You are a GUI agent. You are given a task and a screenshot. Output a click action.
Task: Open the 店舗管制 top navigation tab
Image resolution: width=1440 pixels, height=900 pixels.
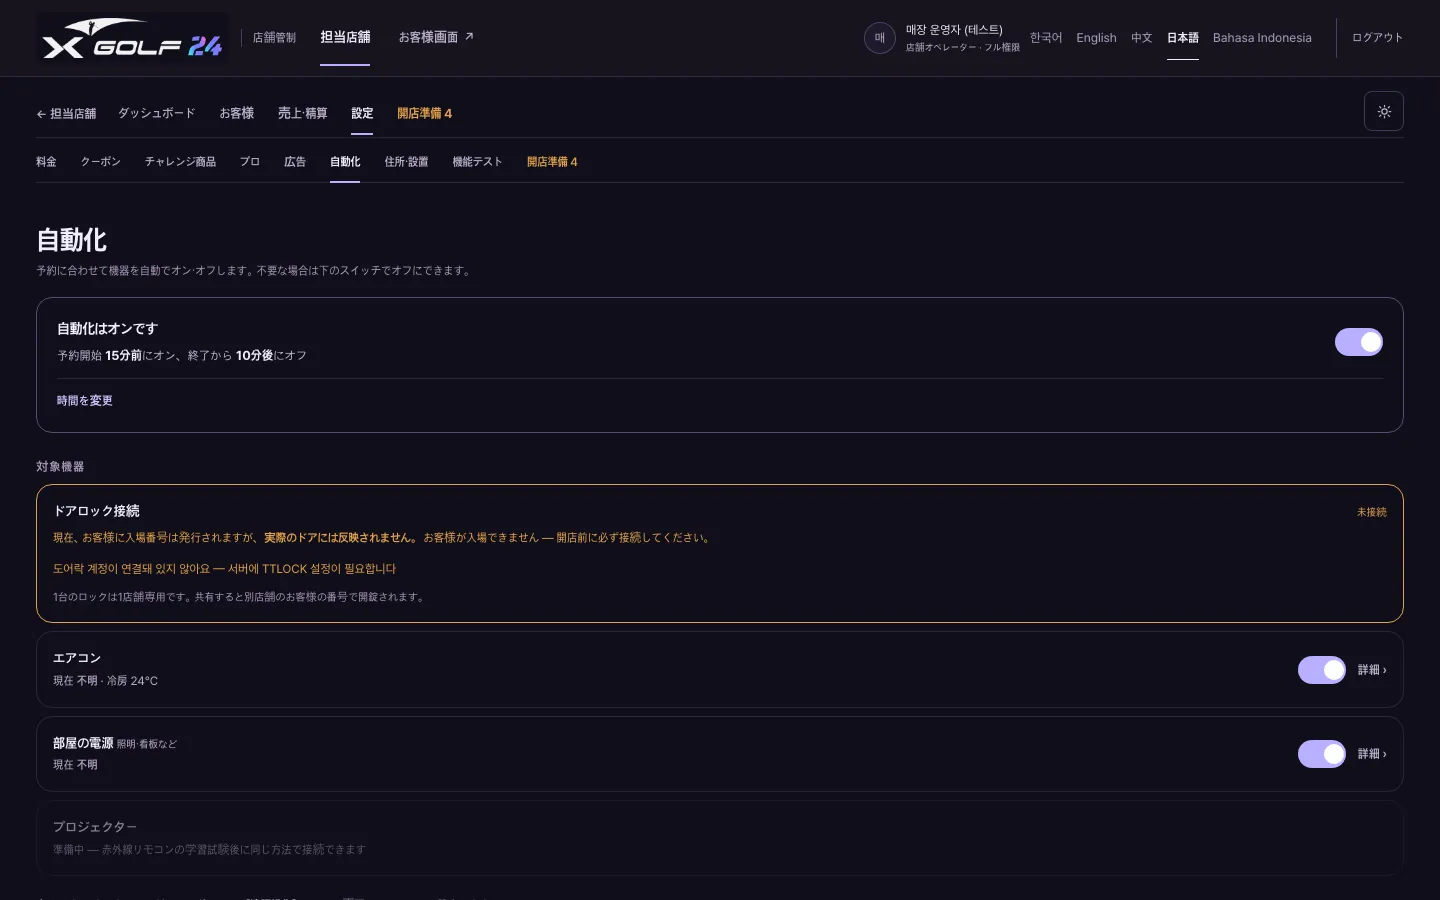pyautogui.click(x=274, y=38)
